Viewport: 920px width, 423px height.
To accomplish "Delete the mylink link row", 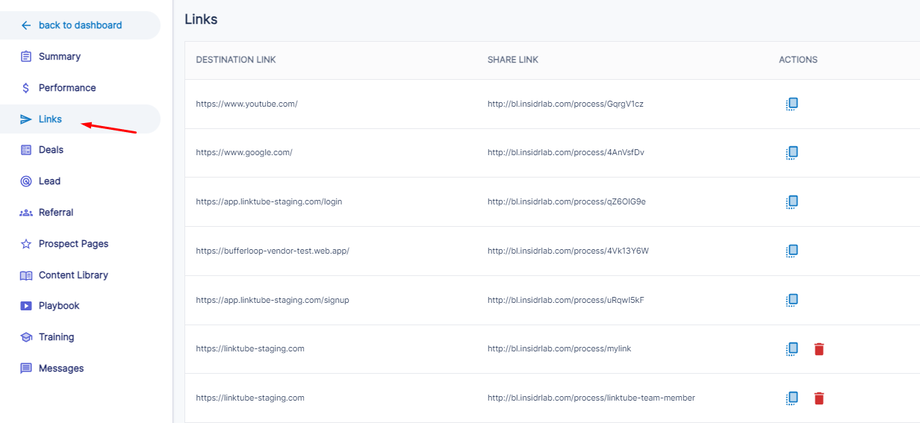I will click(x=819, y=349).
